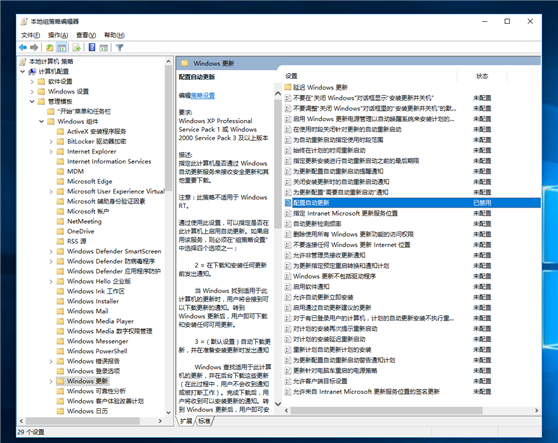Click the folder icon beside Microsoft Edge
The image size is (558, 443).
pos(60,181)
